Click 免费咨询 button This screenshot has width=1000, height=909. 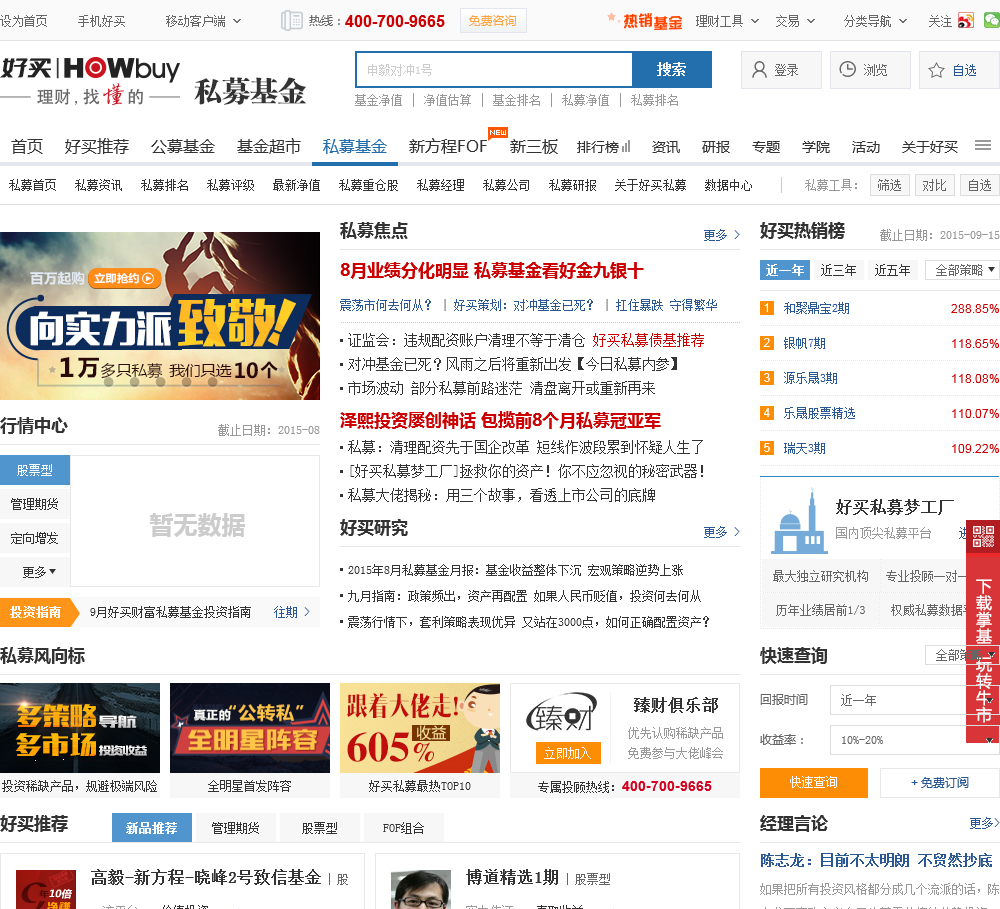492,21
